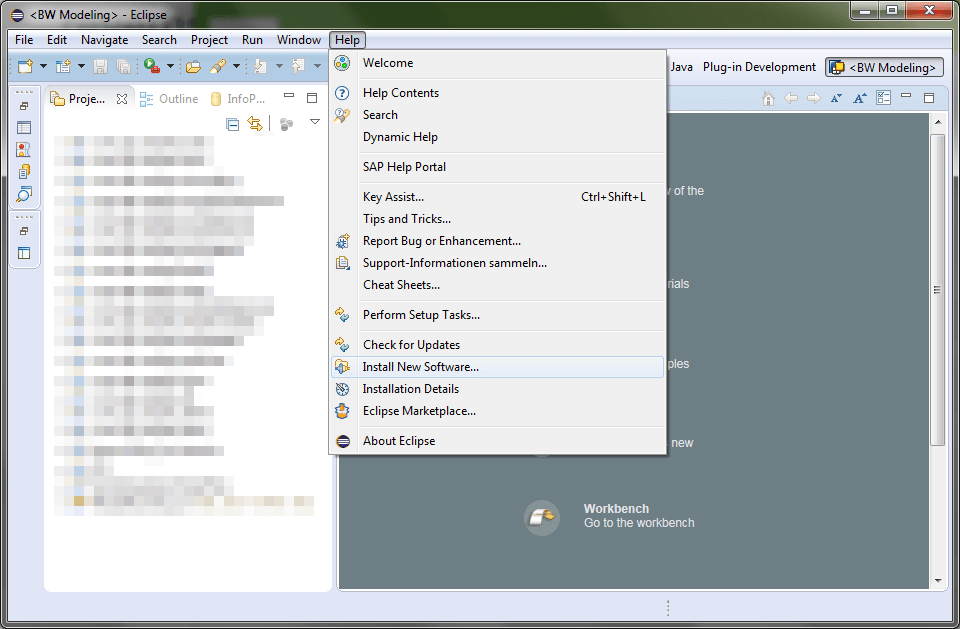Collapse All in Project Explorer
The image size is (960, 629).
point(232,122)
